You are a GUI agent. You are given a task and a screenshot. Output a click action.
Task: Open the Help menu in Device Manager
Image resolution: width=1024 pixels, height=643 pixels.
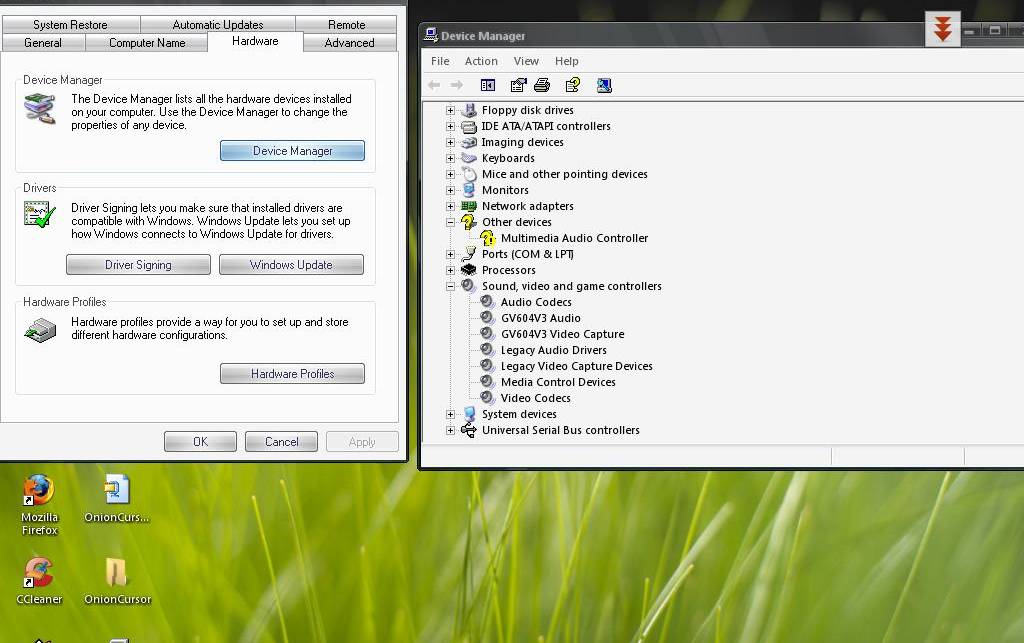coord(566,61)
